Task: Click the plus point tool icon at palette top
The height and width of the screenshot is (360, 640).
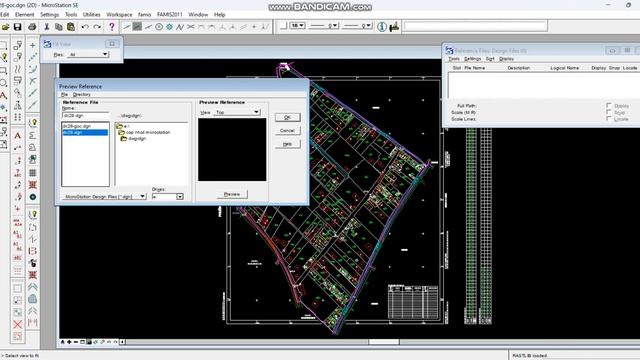Action: point(33,45)
